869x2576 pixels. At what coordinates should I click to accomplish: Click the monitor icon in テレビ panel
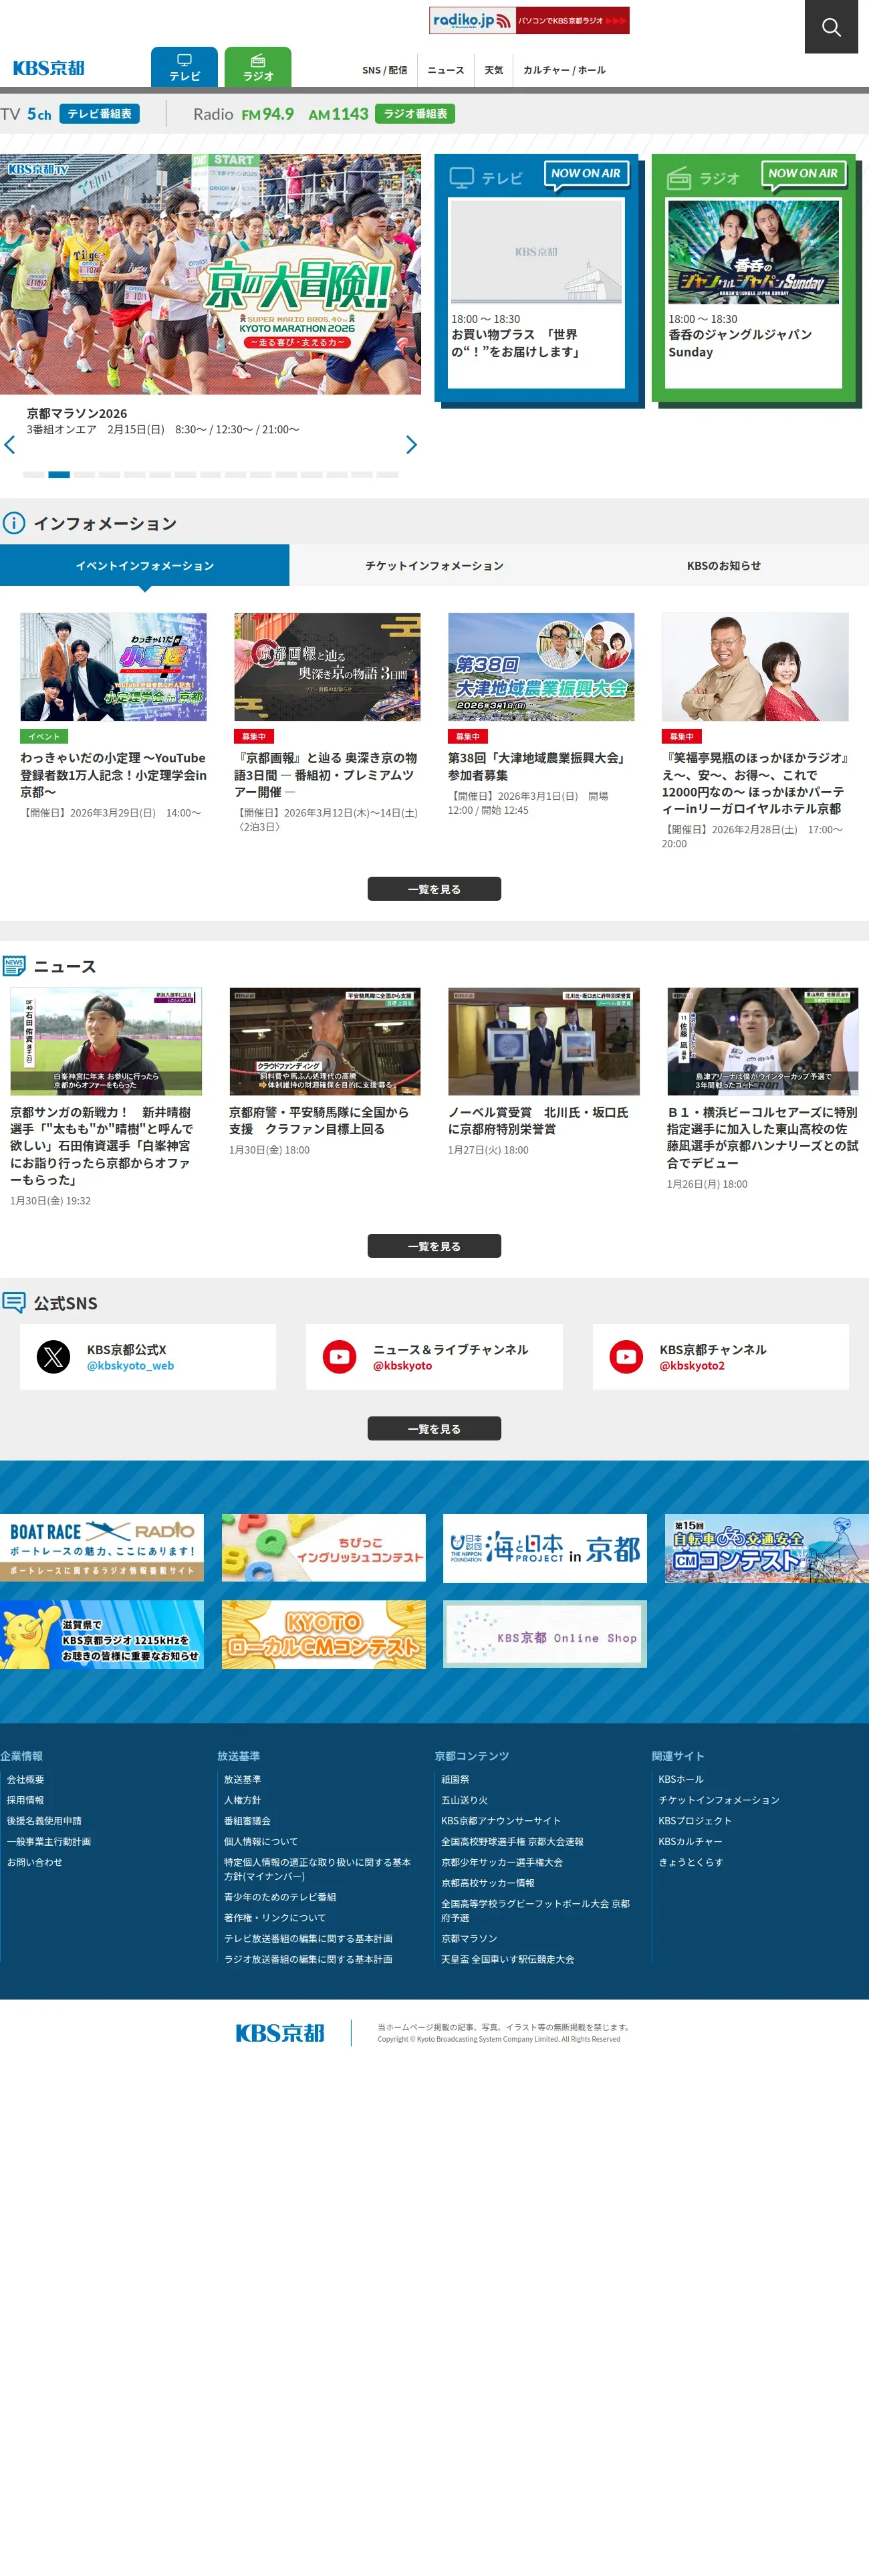(x=461, y=178)
